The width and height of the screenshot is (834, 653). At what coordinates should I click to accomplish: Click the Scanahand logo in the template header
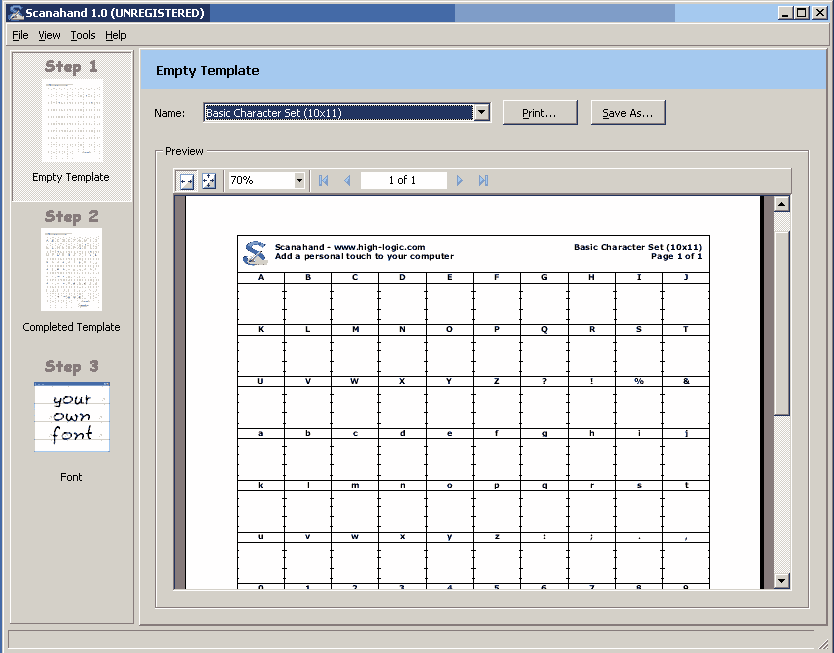pyautogui.click(x=255, y=253)
